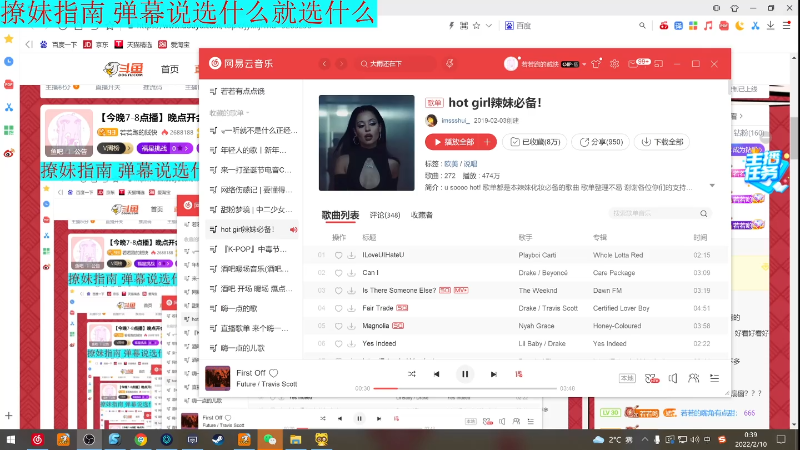Open sidebar playlist 嗨一点的歌
Viewport: 800px width, 450px height.
point(239,309)
